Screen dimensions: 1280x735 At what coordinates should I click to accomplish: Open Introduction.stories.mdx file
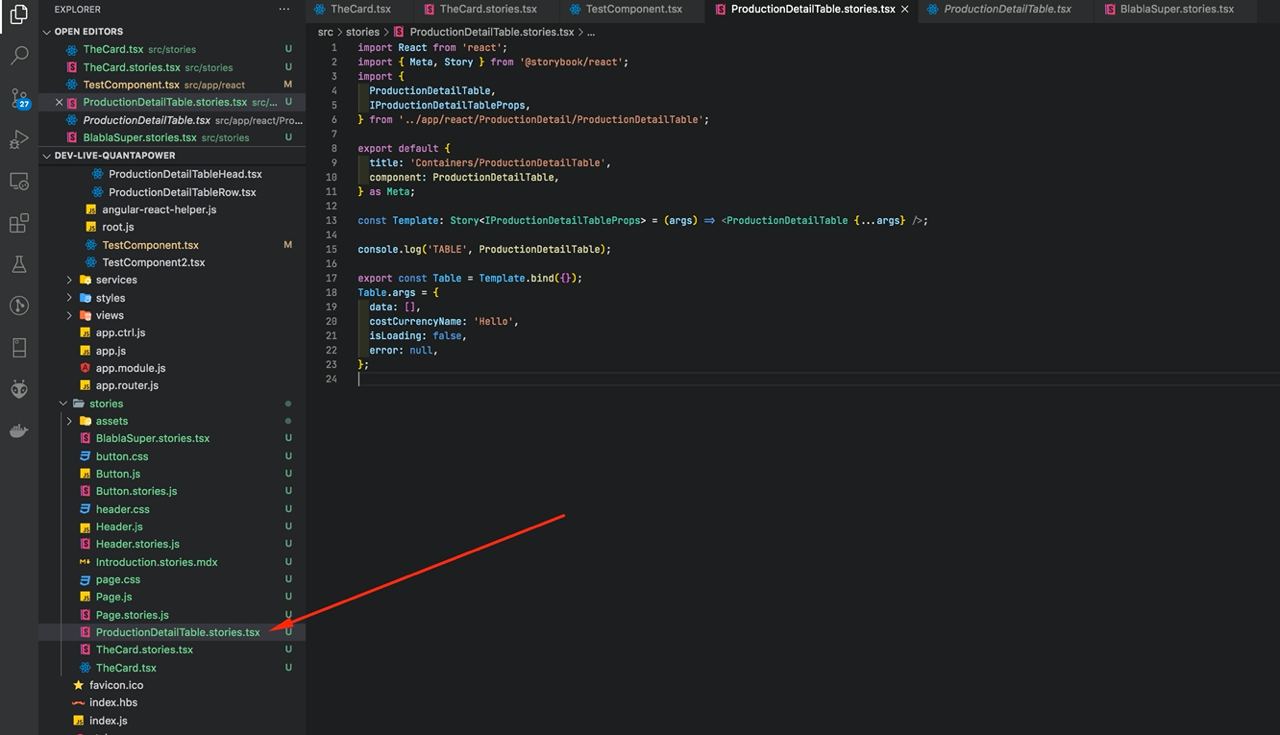coord(156,562)
